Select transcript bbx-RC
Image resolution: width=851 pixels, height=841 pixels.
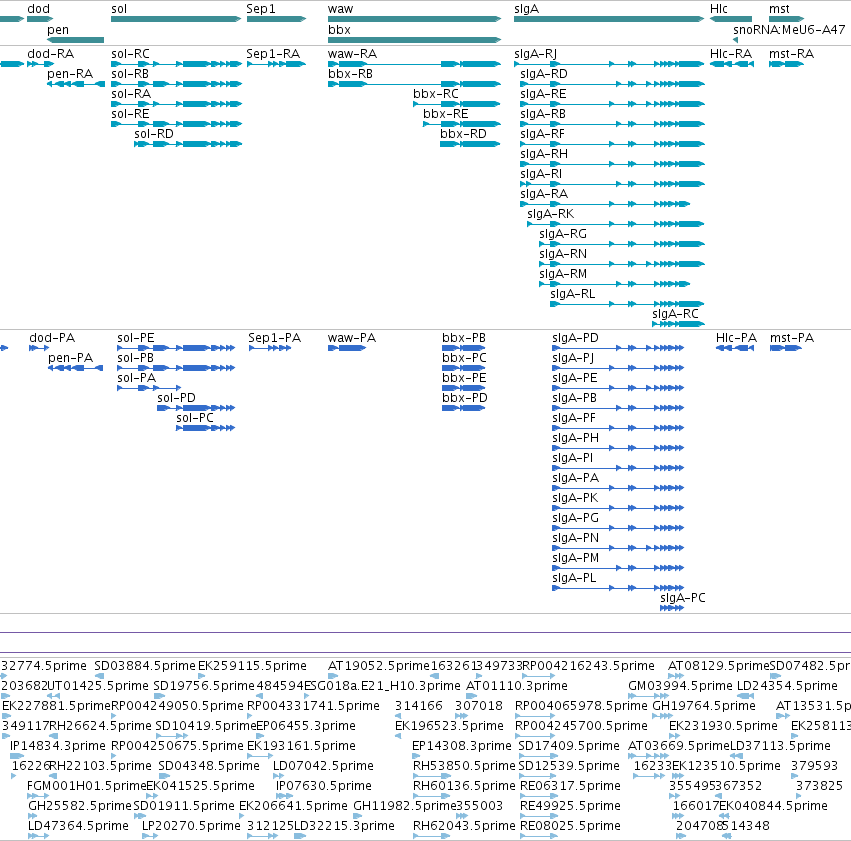tap(436, 94)
